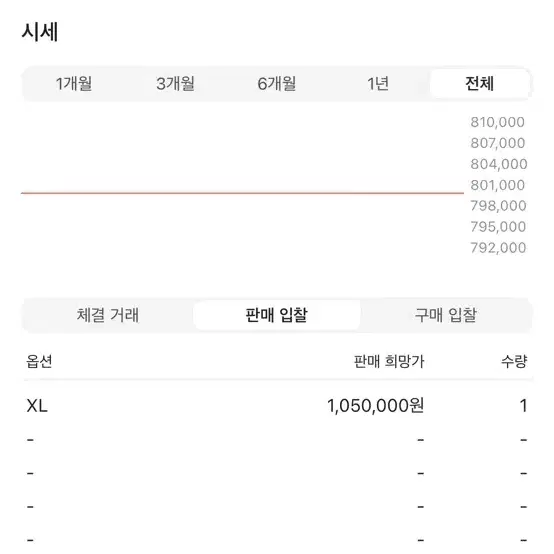Viewport: 554px width, 554px height.
Task: Switch chart range to 6개월
Action: pyautogui.click(x=277, y=84)
